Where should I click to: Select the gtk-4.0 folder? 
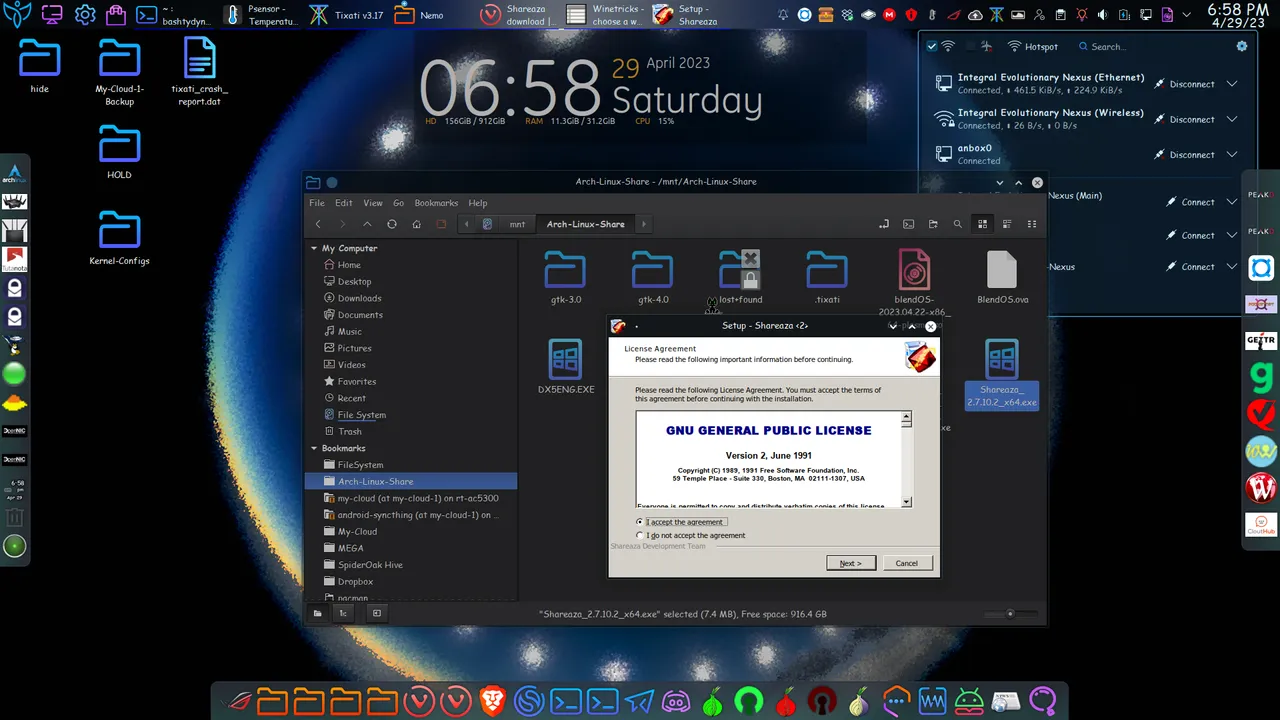tap(653, 277)
